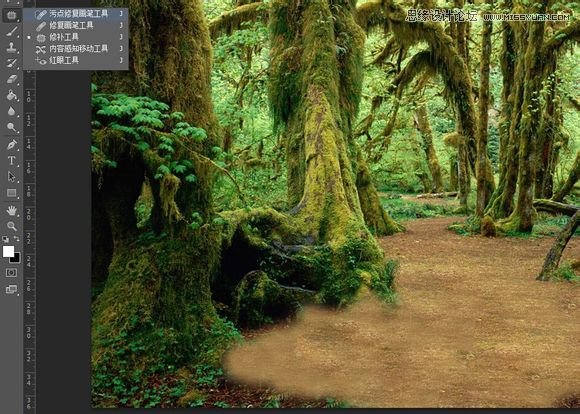Reset to default foreground and background colors

tap(5, 239)
